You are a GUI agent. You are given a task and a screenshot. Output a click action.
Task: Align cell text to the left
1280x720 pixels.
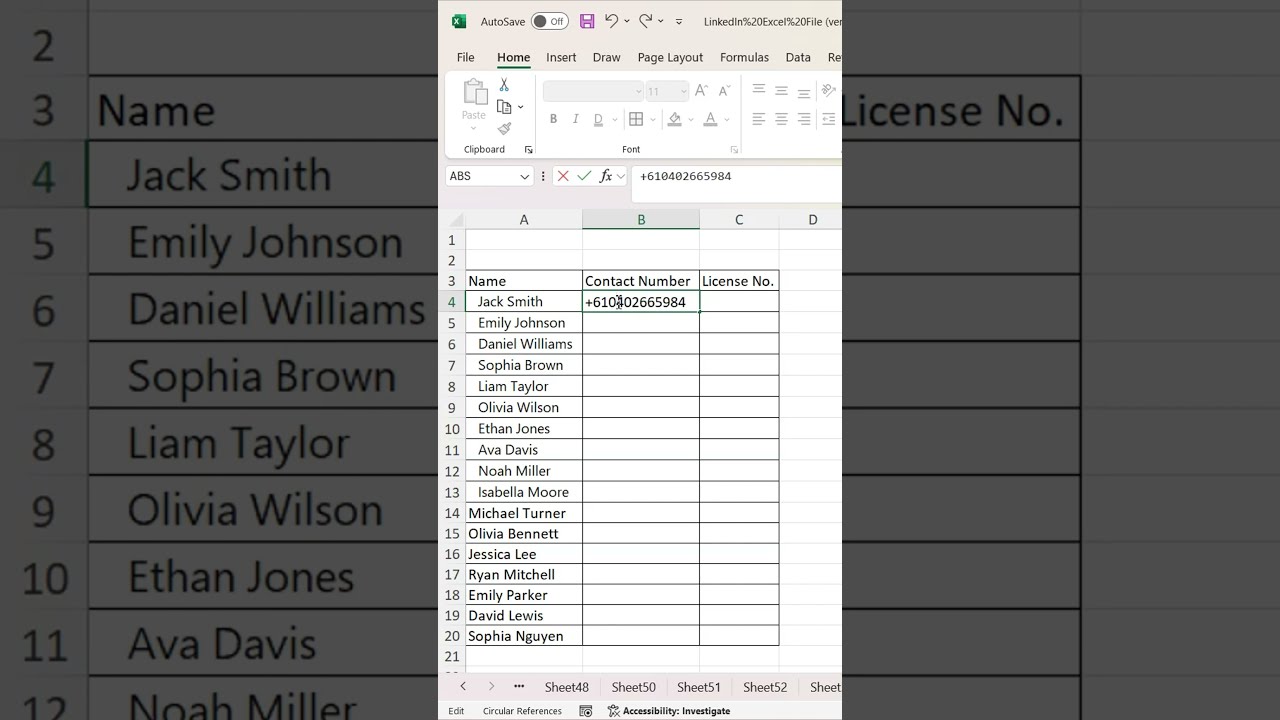759,119
